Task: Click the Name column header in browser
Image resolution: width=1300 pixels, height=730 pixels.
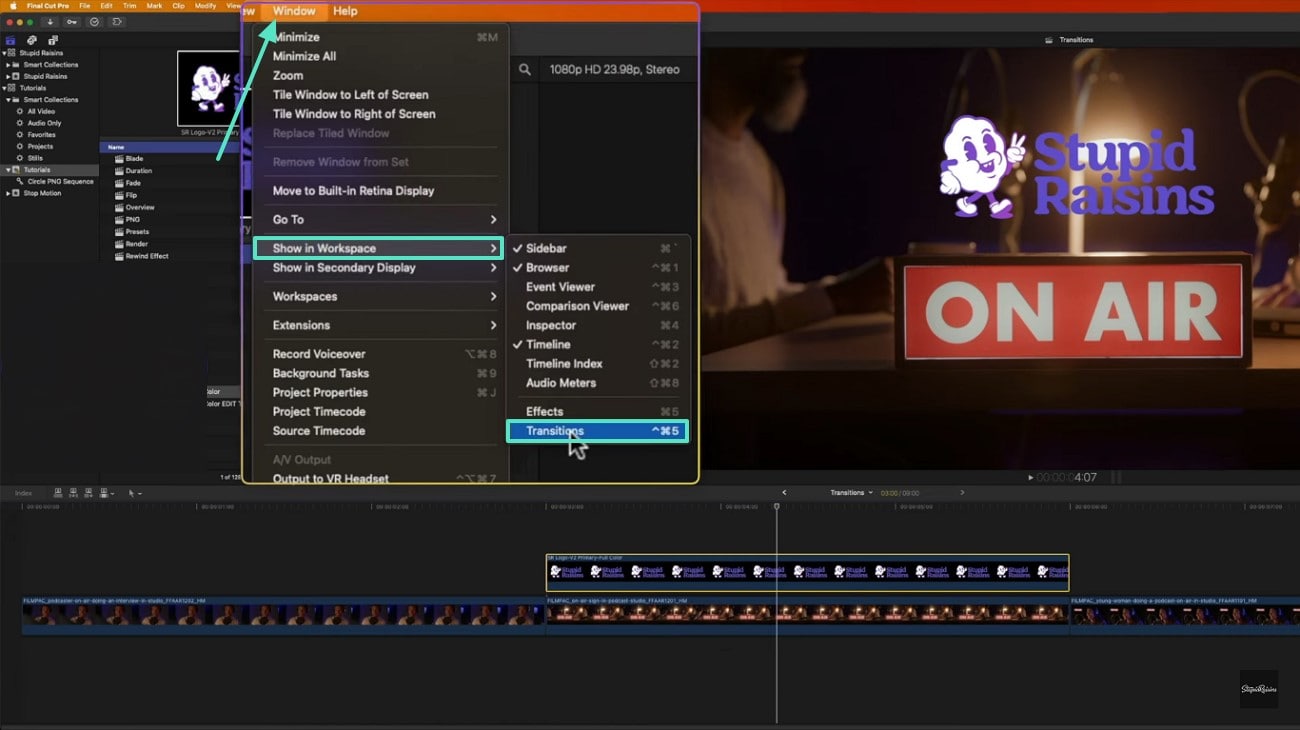Action: tap(116, 147)
